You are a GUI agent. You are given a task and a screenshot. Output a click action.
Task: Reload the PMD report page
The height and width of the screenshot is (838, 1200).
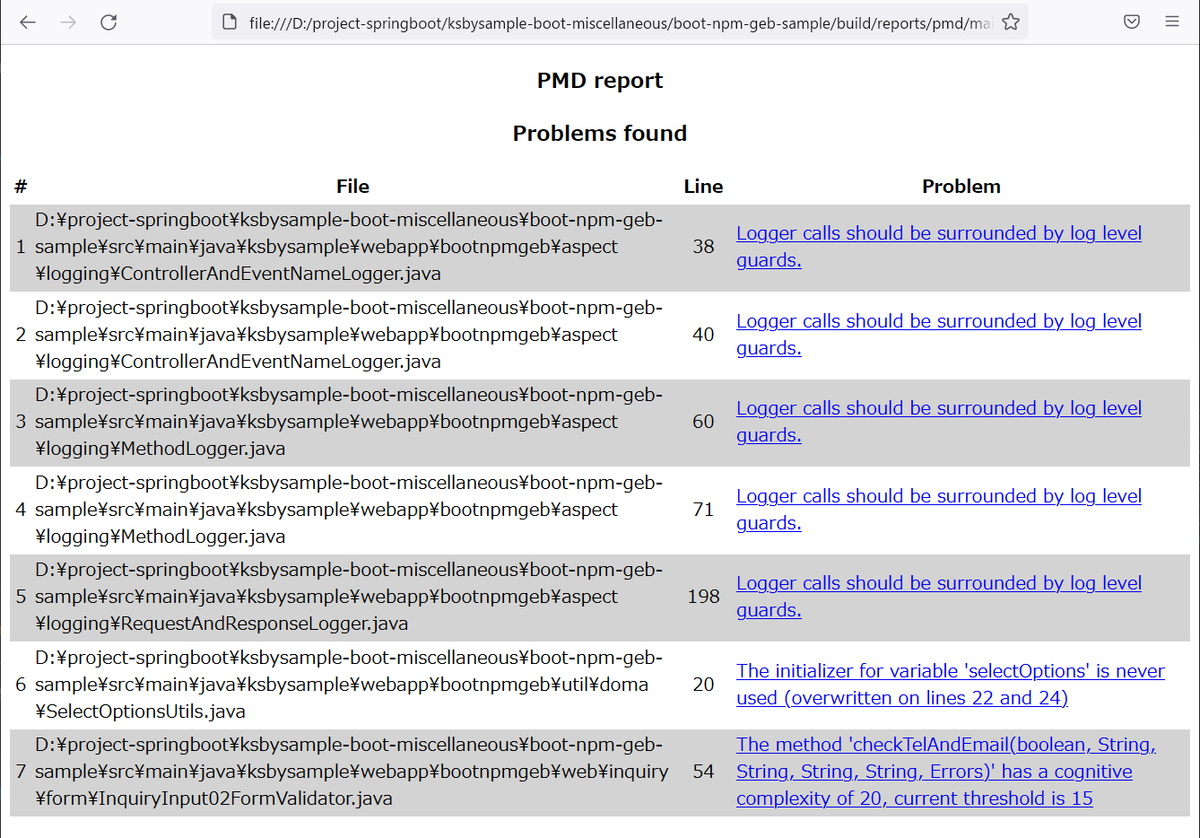(x=109, y=22)
